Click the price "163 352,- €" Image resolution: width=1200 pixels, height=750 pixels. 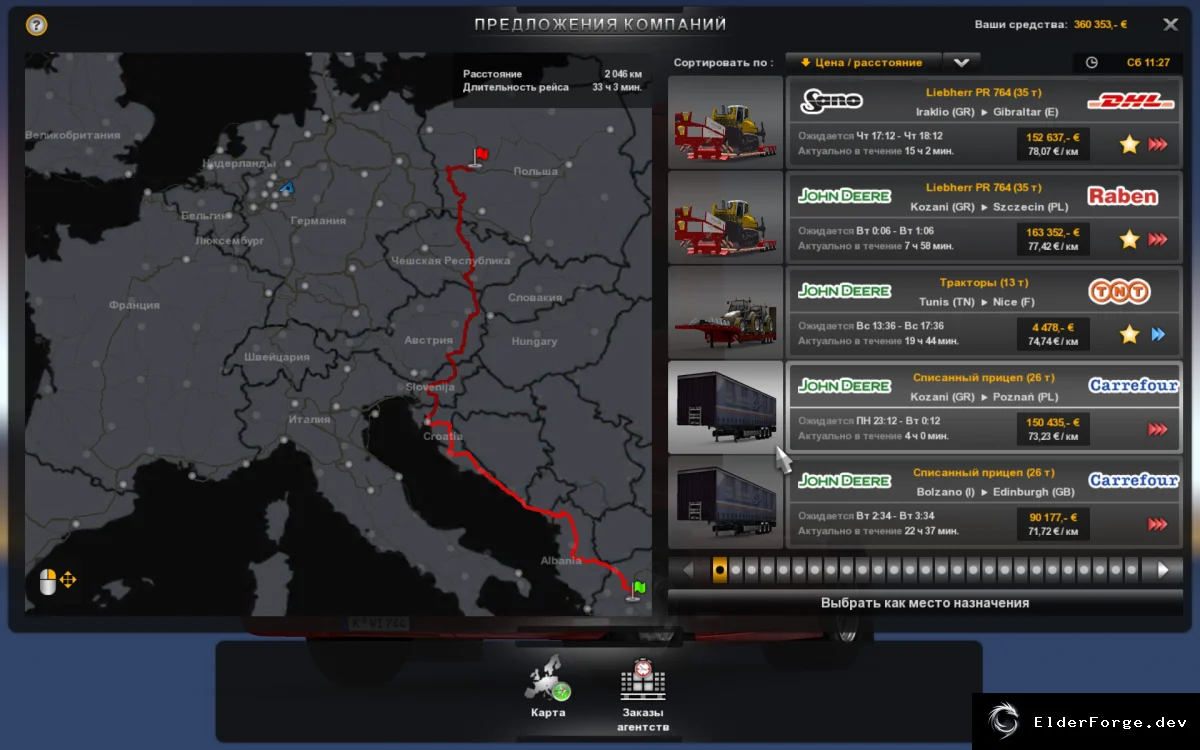tap(1053, 232)
